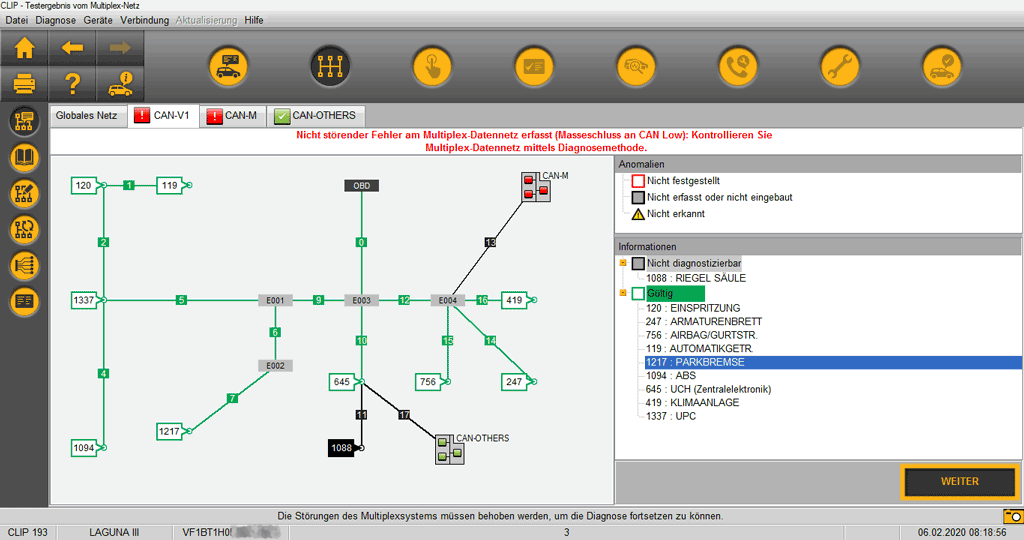Click the Home icon in the toolbar
The height and width of the screenshot is (540, 1024).
click(x=24, y=48)
